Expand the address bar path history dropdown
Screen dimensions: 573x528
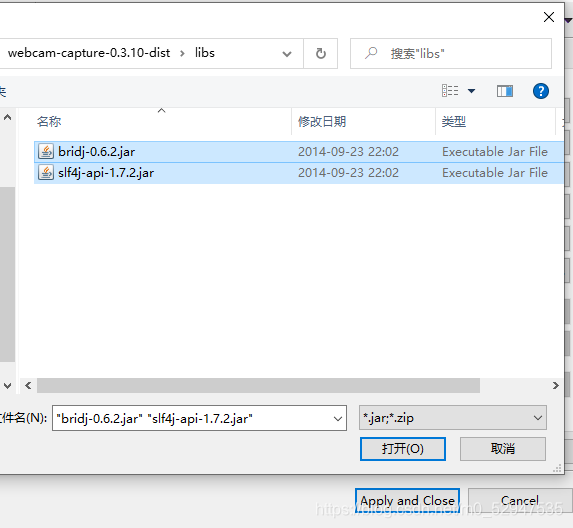coord(287,54)
